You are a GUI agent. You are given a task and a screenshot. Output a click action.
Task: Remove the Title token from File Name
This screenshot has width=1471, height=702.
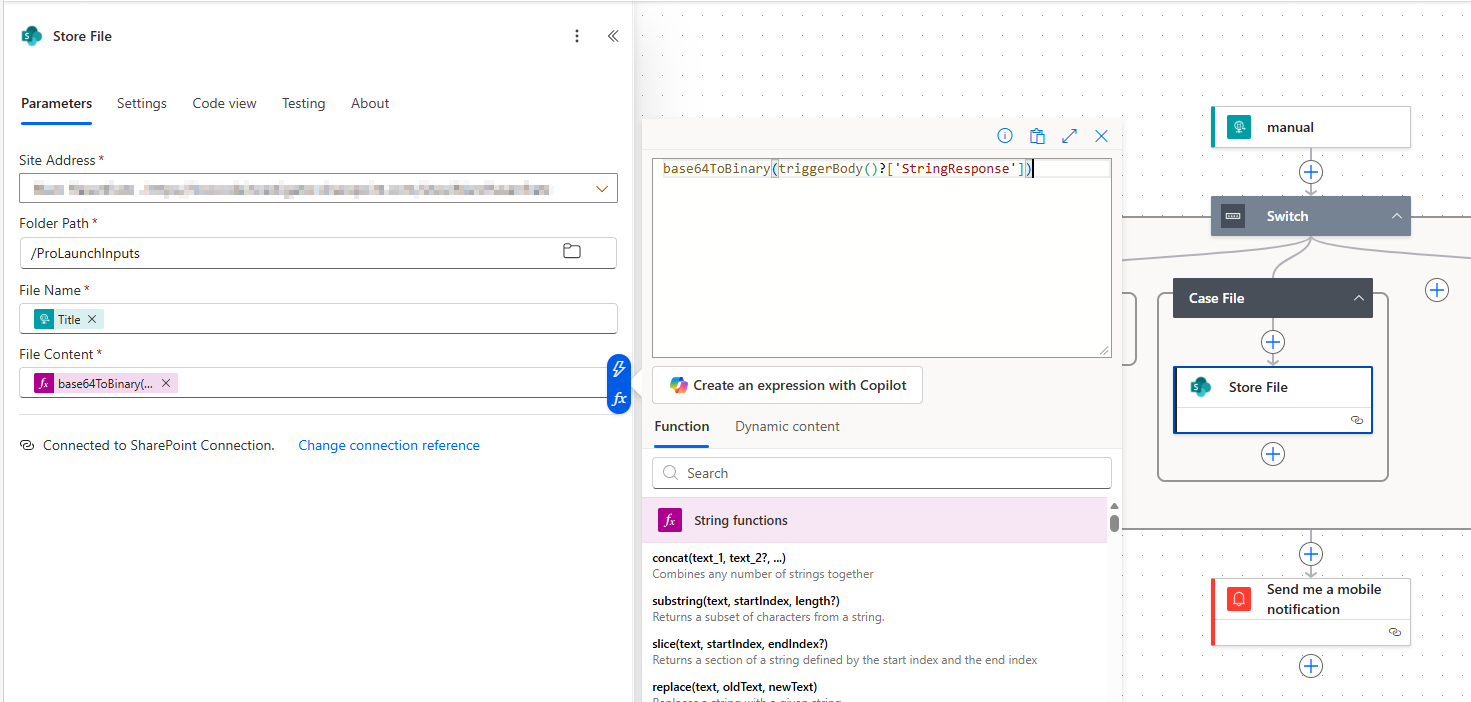92,320
